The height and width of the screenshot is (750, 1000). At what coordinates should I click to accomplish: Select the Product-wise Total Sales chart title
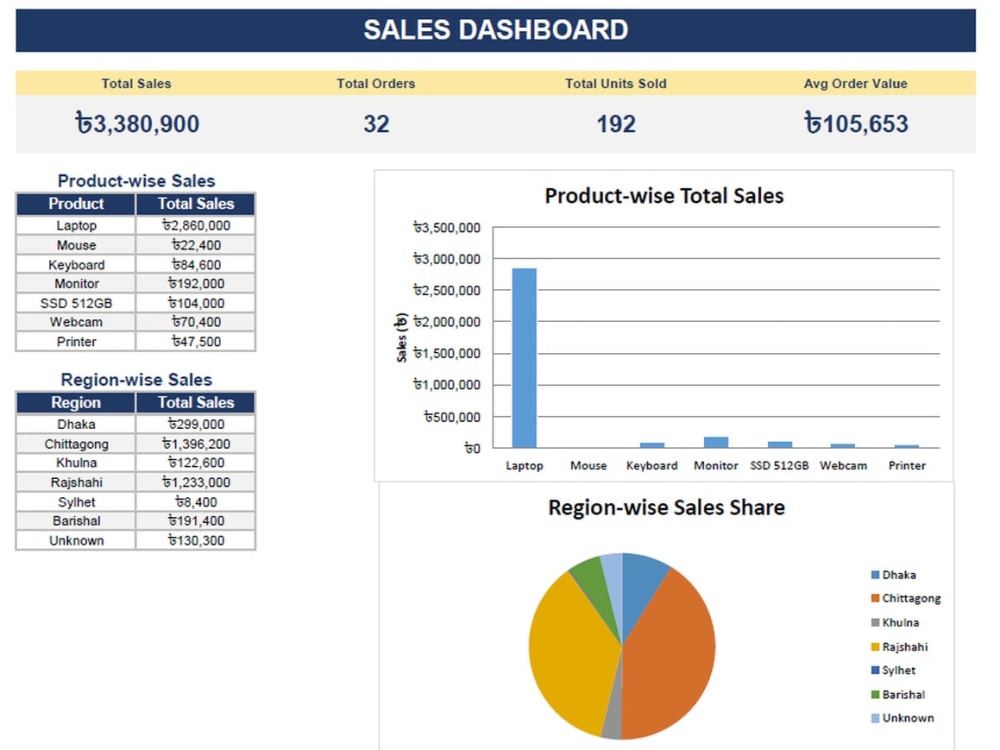pyautogui.click(x=664, y=196)
